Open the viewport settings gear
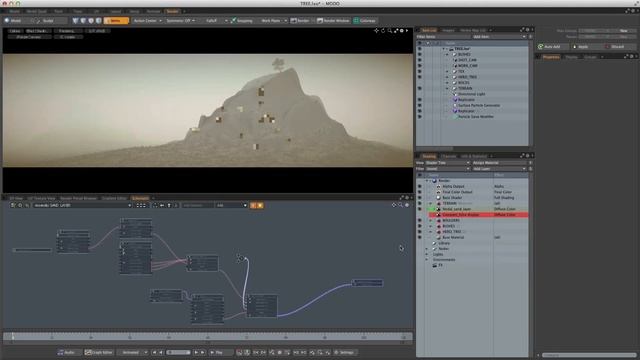Viewport: 640px width, 360px height. tap(402, 31)
